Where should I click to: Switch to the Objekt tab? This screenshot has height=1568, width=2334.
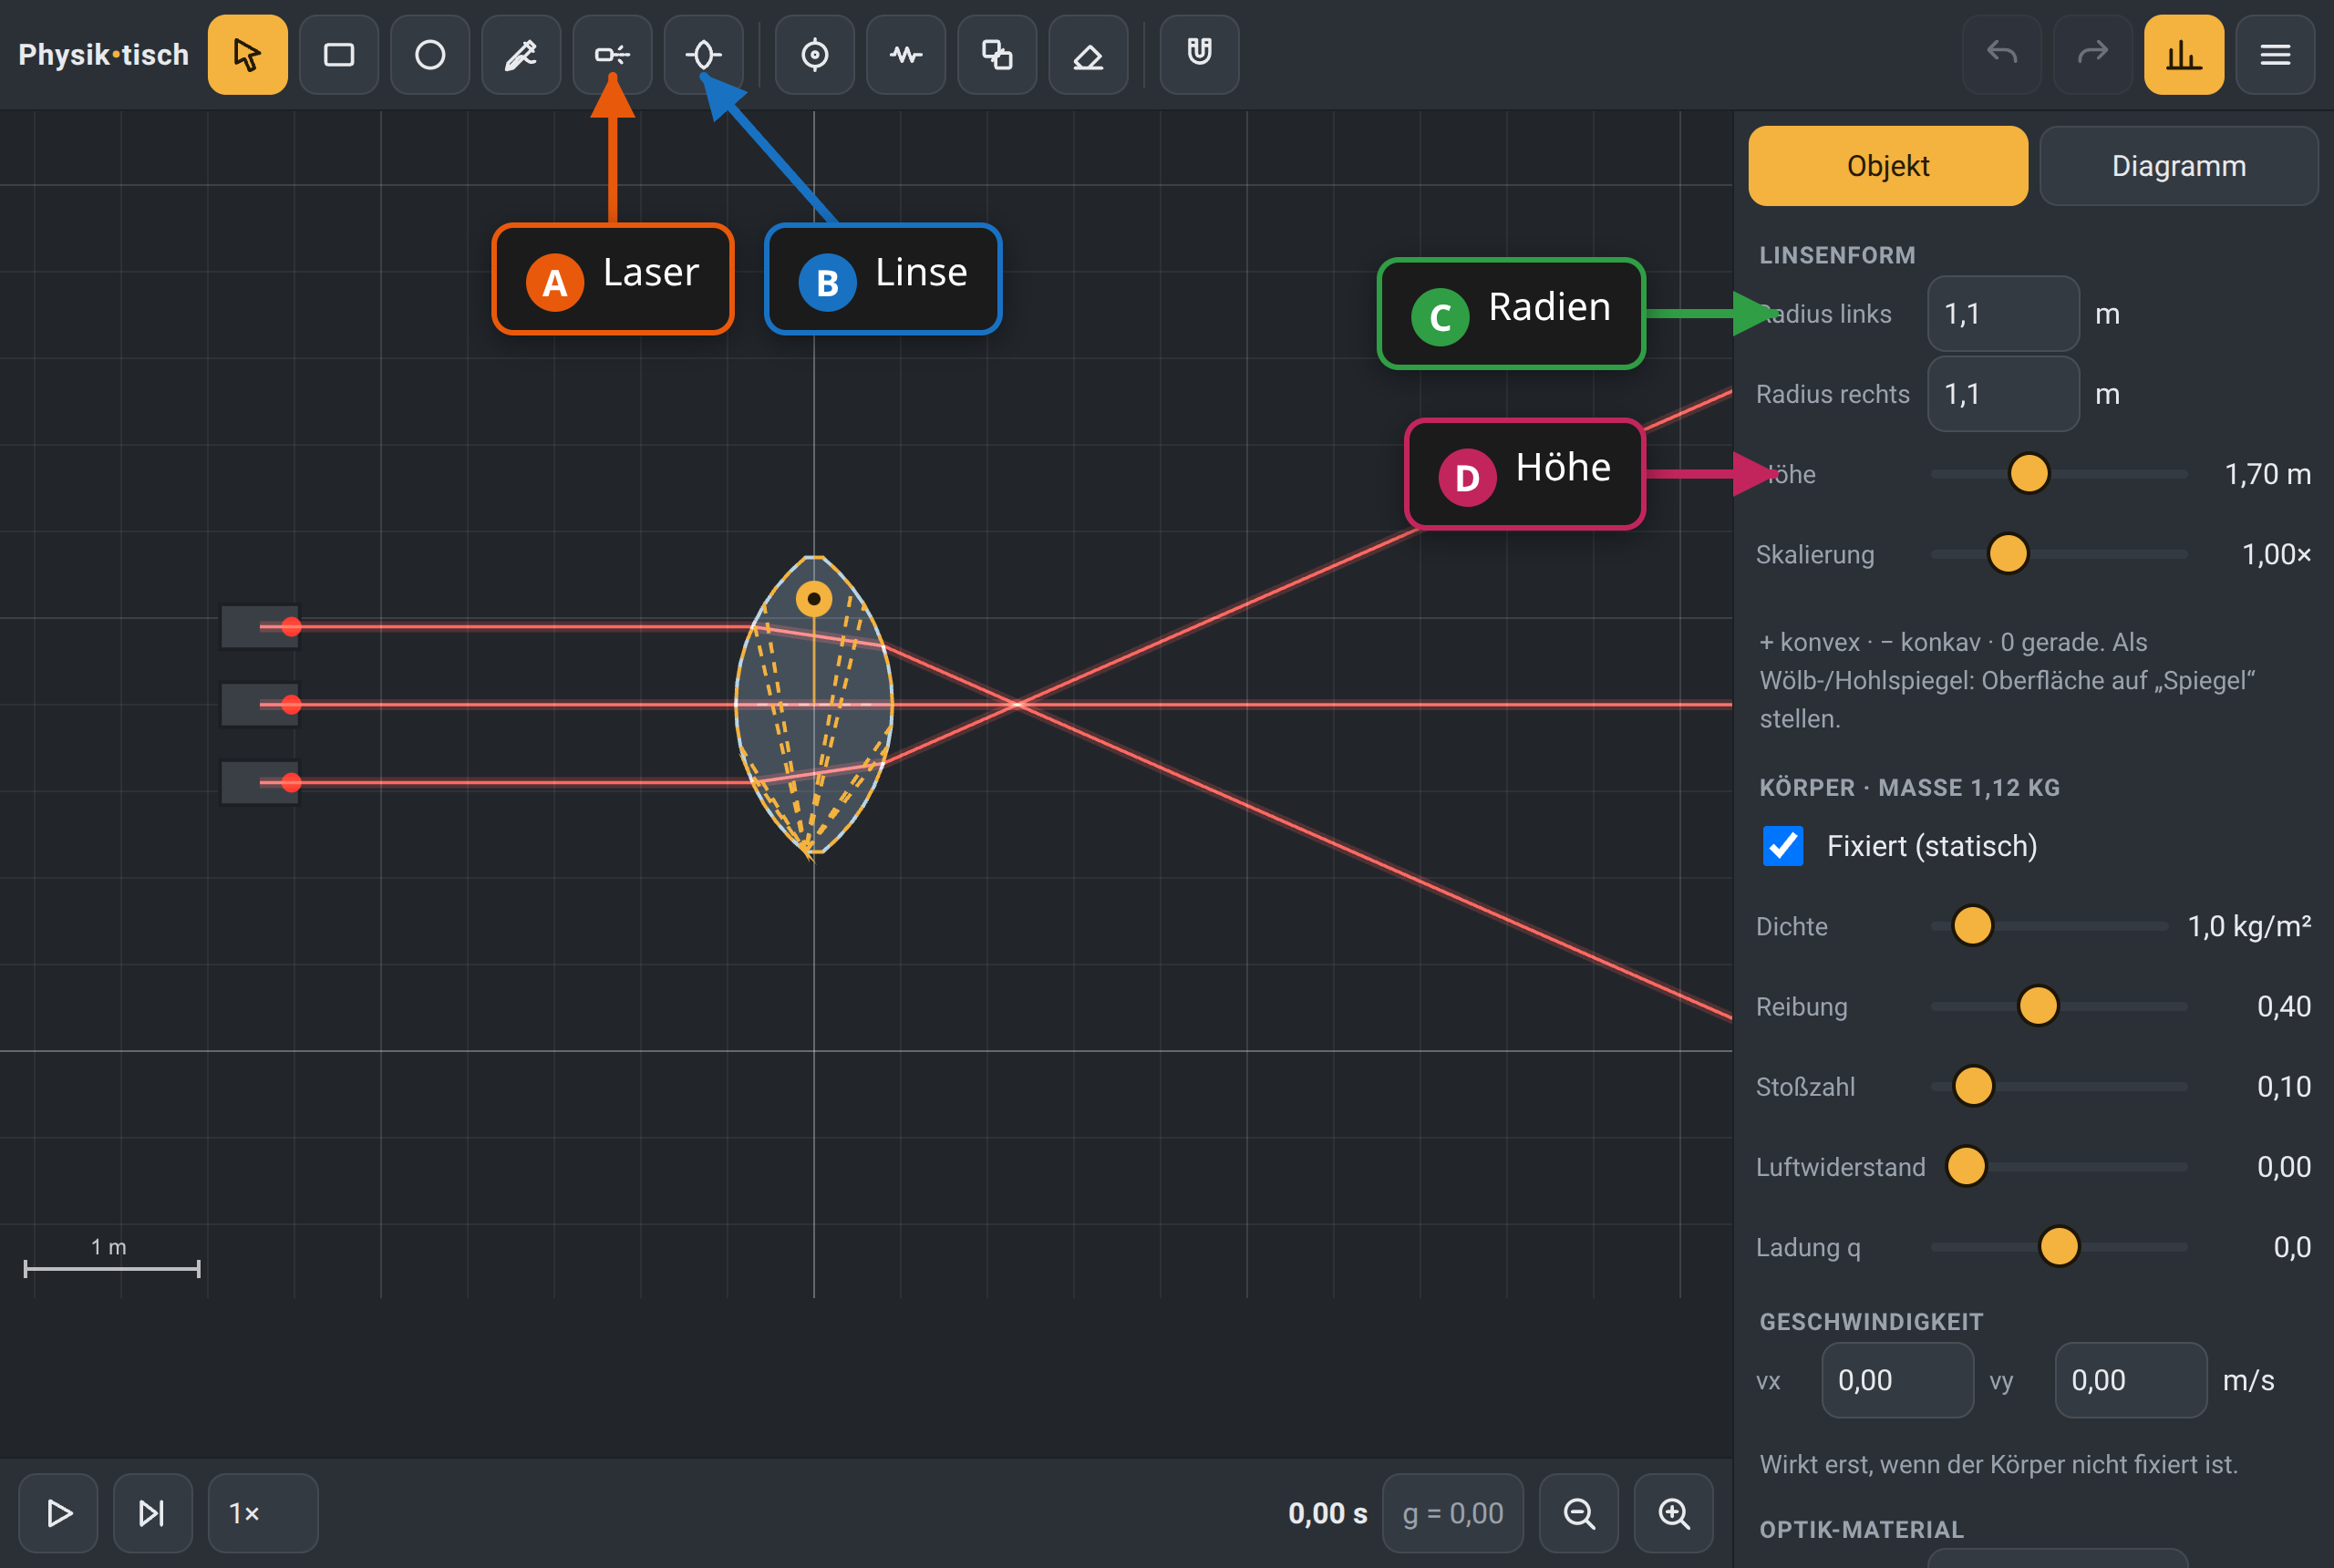[1888, 166]
